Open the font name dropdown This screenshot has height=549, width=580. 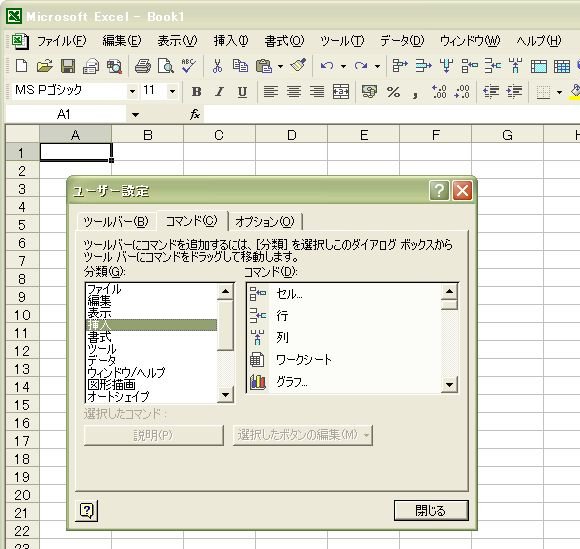click(x=132, y=91)
